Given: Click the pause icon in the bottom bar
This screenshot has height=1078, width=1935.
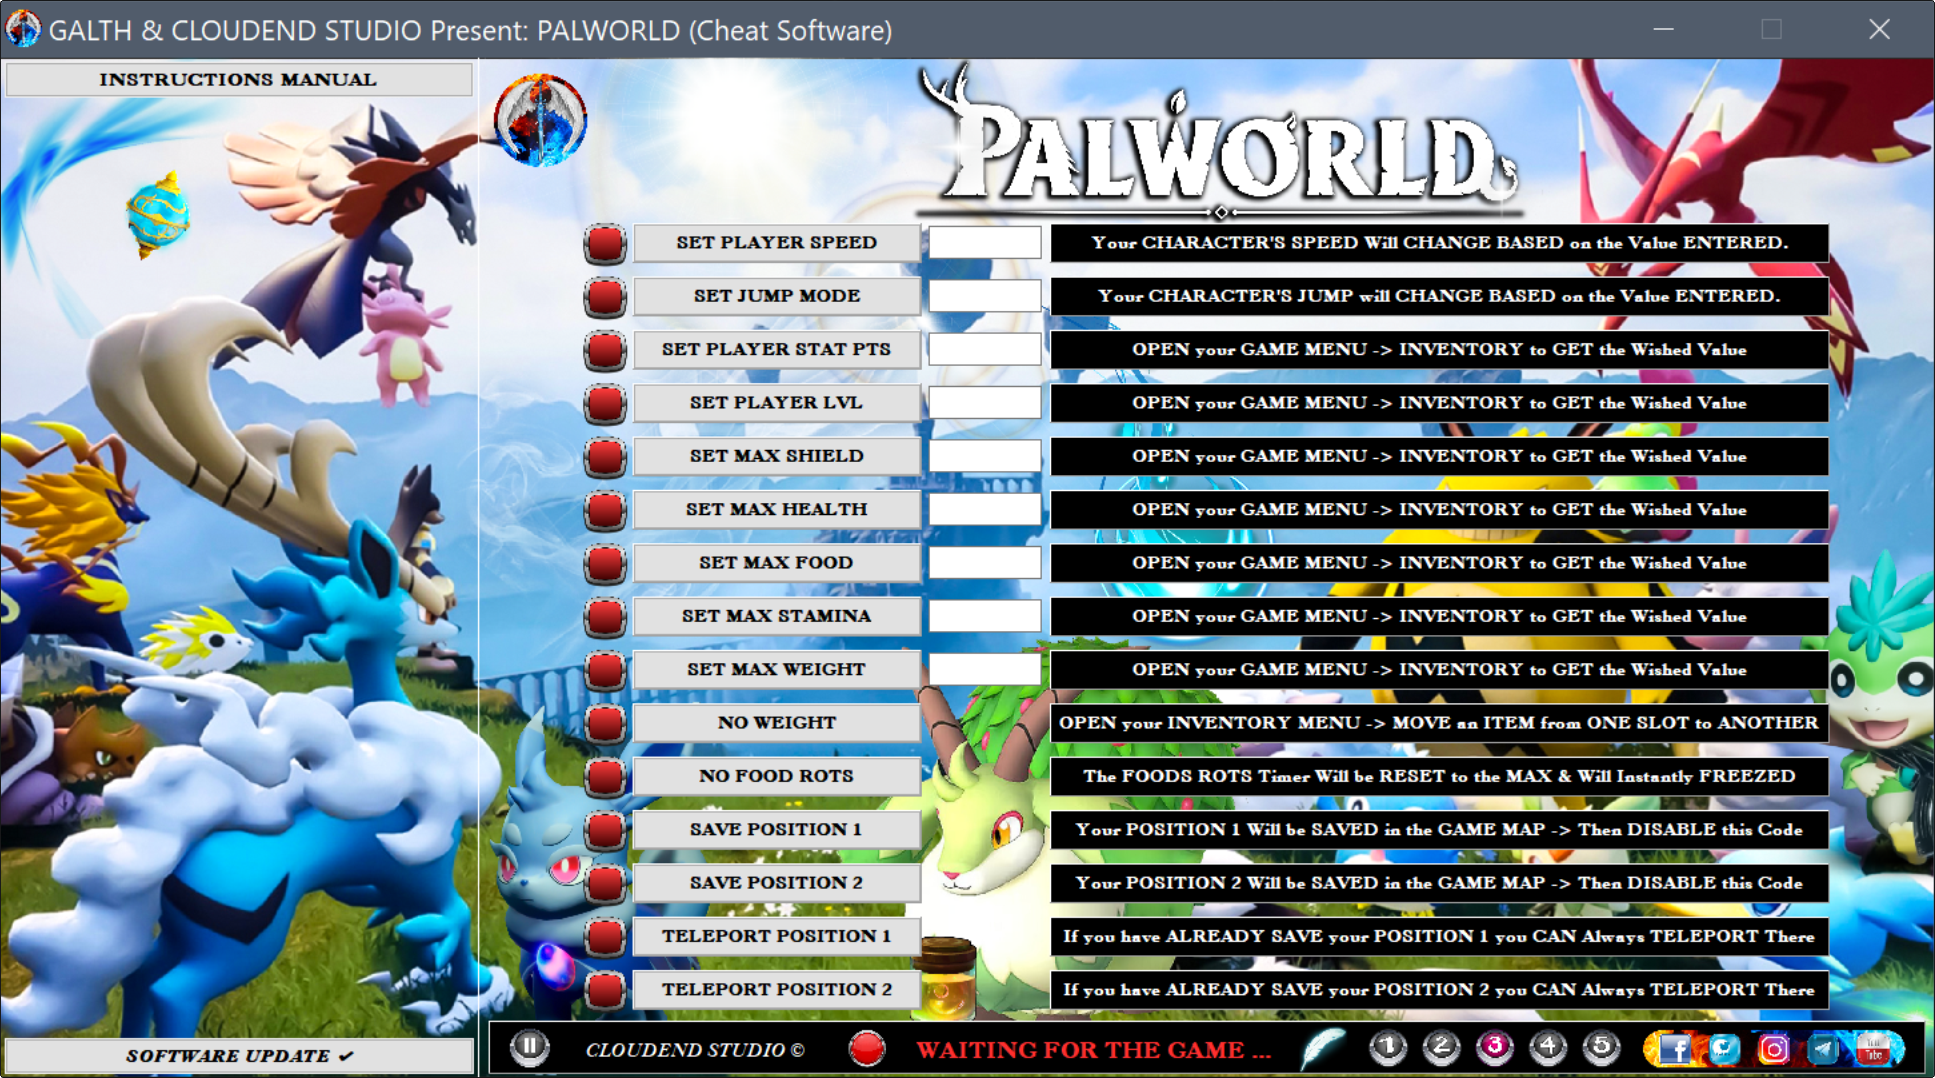Looking at the screenshot, I should pos(529,1047).
